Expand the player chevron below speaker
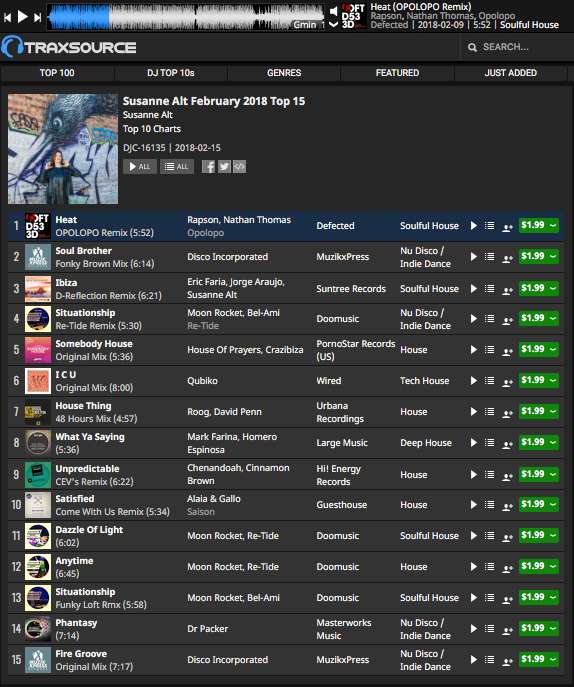The height and width of the screenshot is (687, 574). click(x=333, y=24)
